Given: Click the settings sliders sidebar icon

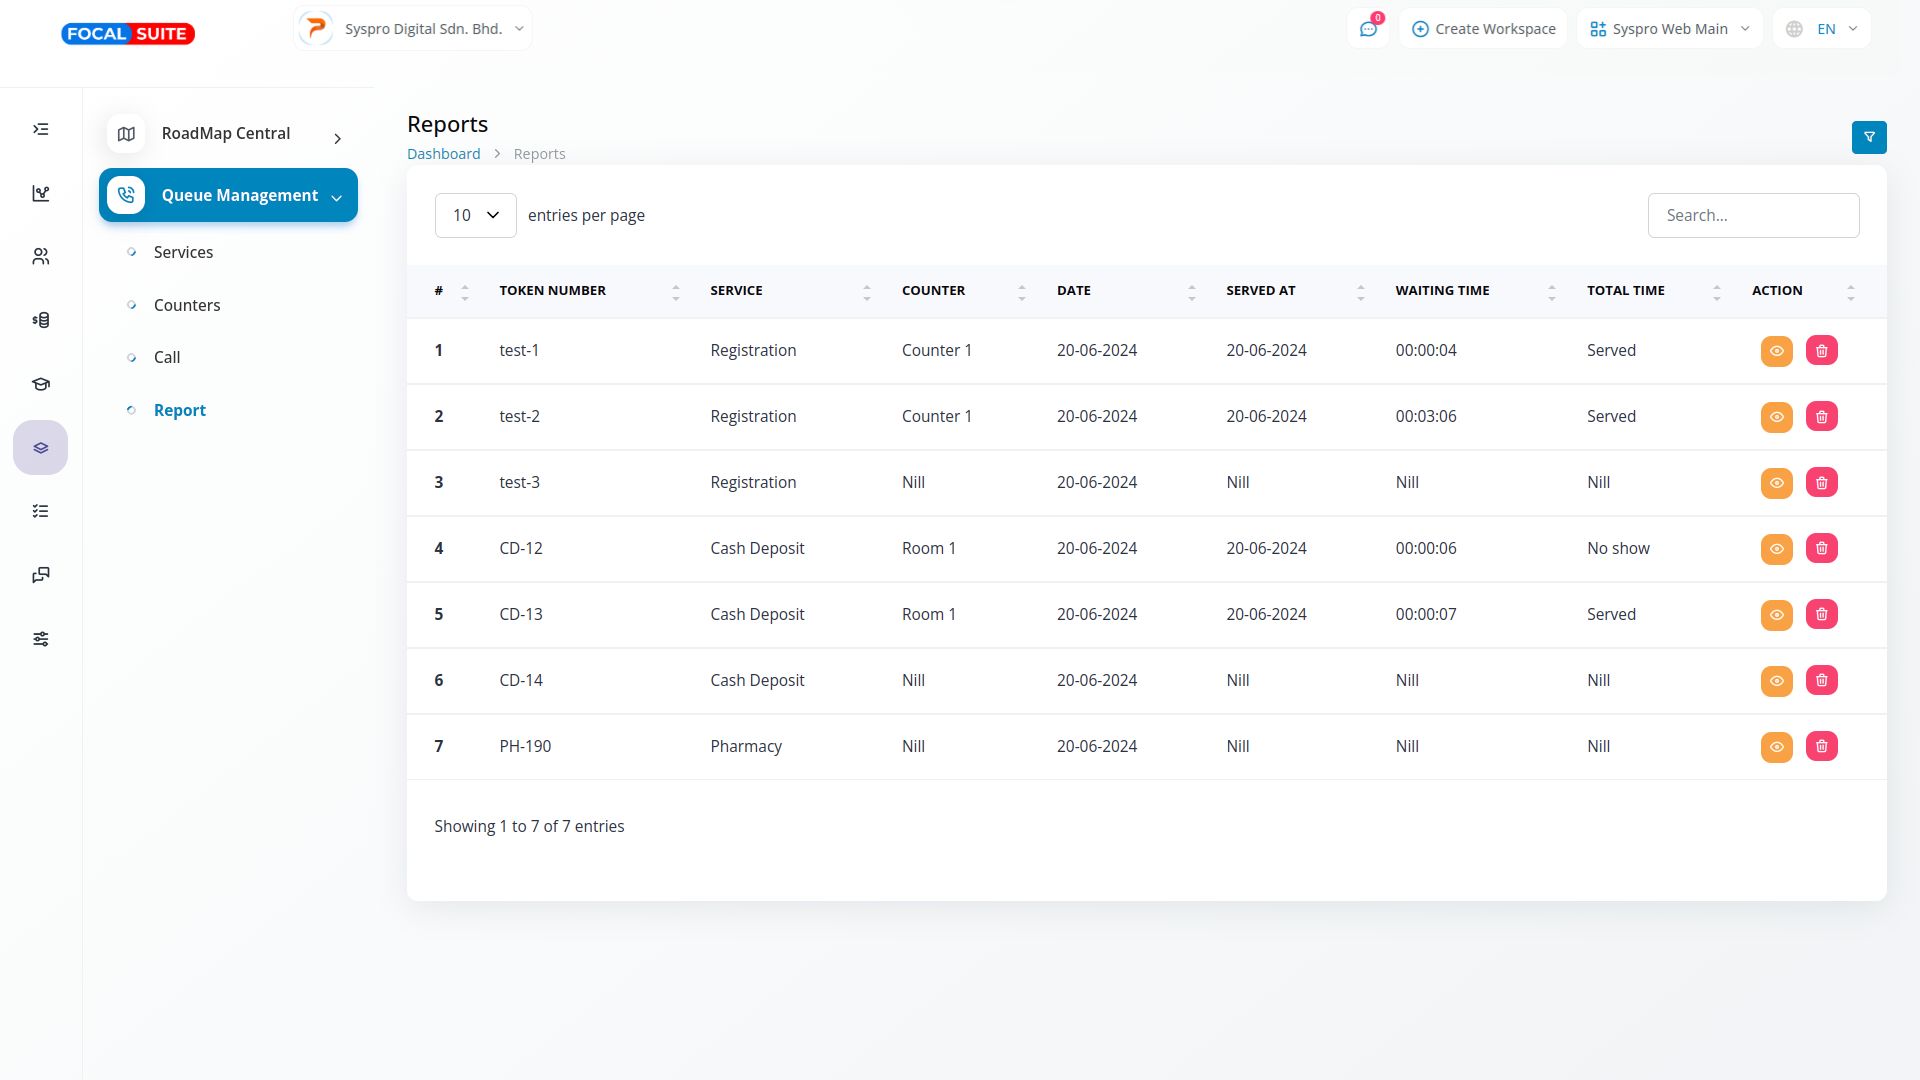Looking at the screenshot, I should click(41, 639).
